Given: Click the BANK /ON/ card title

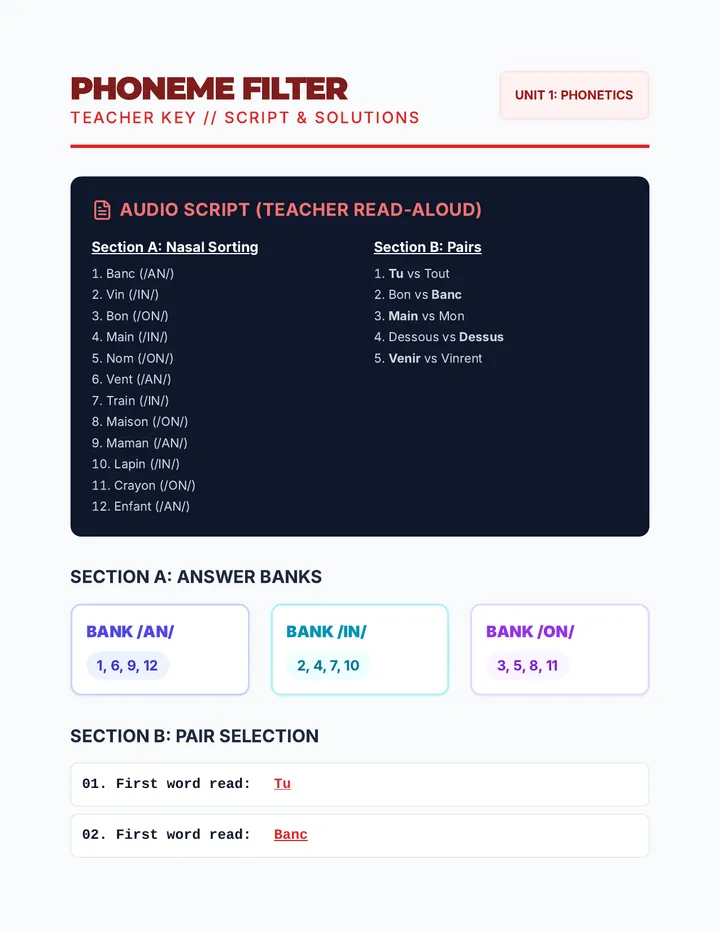Looking at the screenshot, I should pos(530,631).
